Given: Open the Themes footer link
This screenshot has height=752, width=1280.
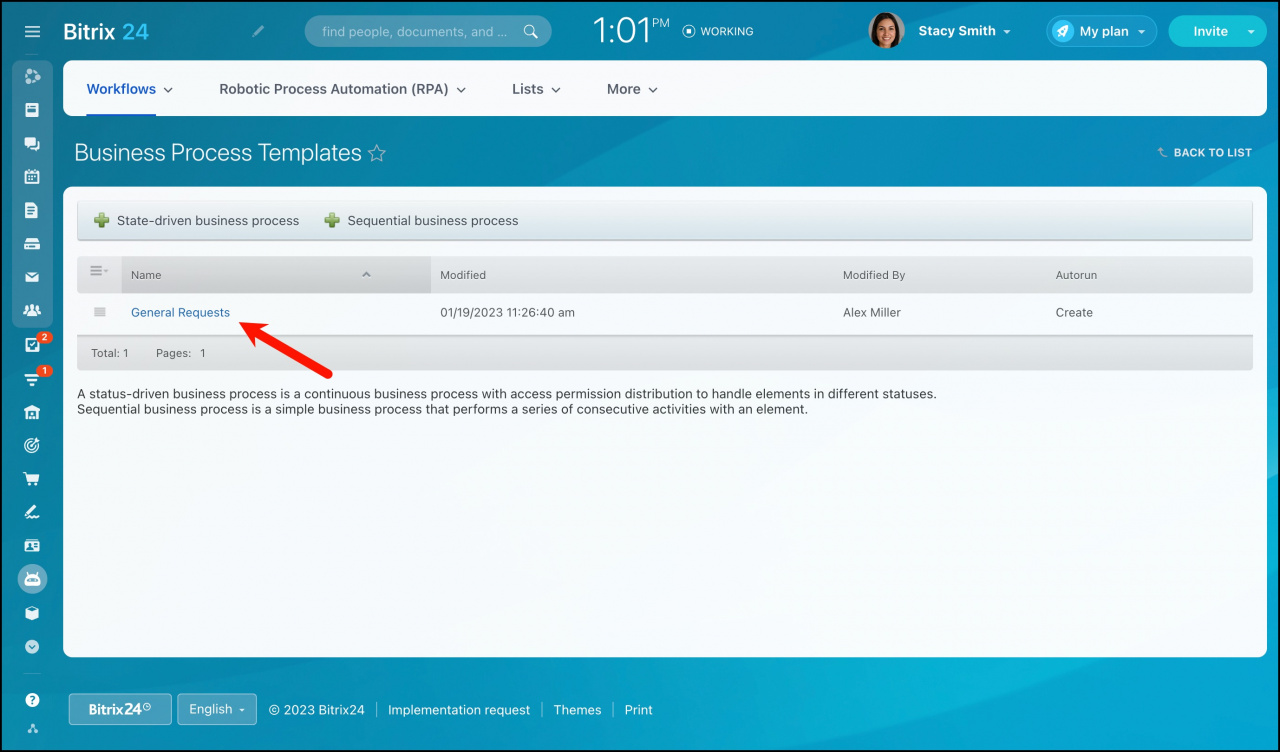Looking at the screenshot, I should tap(577, 710).
